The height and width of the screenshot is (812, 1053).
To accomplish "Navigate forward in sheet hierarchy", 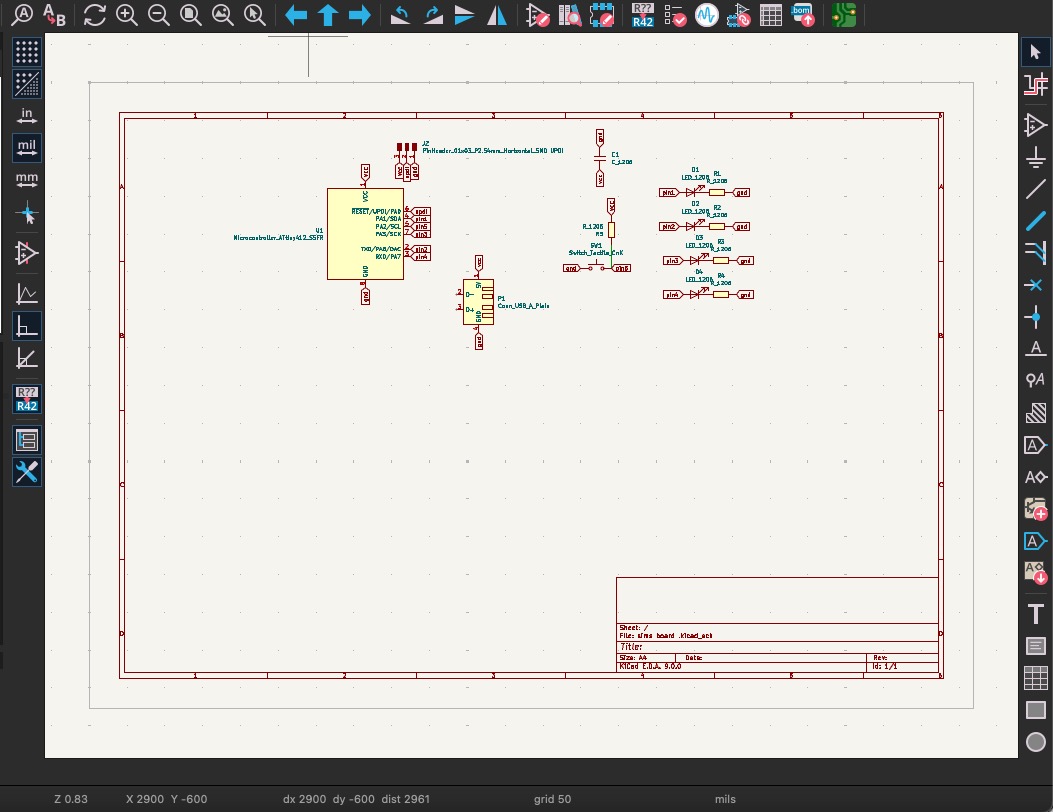I will (360, 15).
